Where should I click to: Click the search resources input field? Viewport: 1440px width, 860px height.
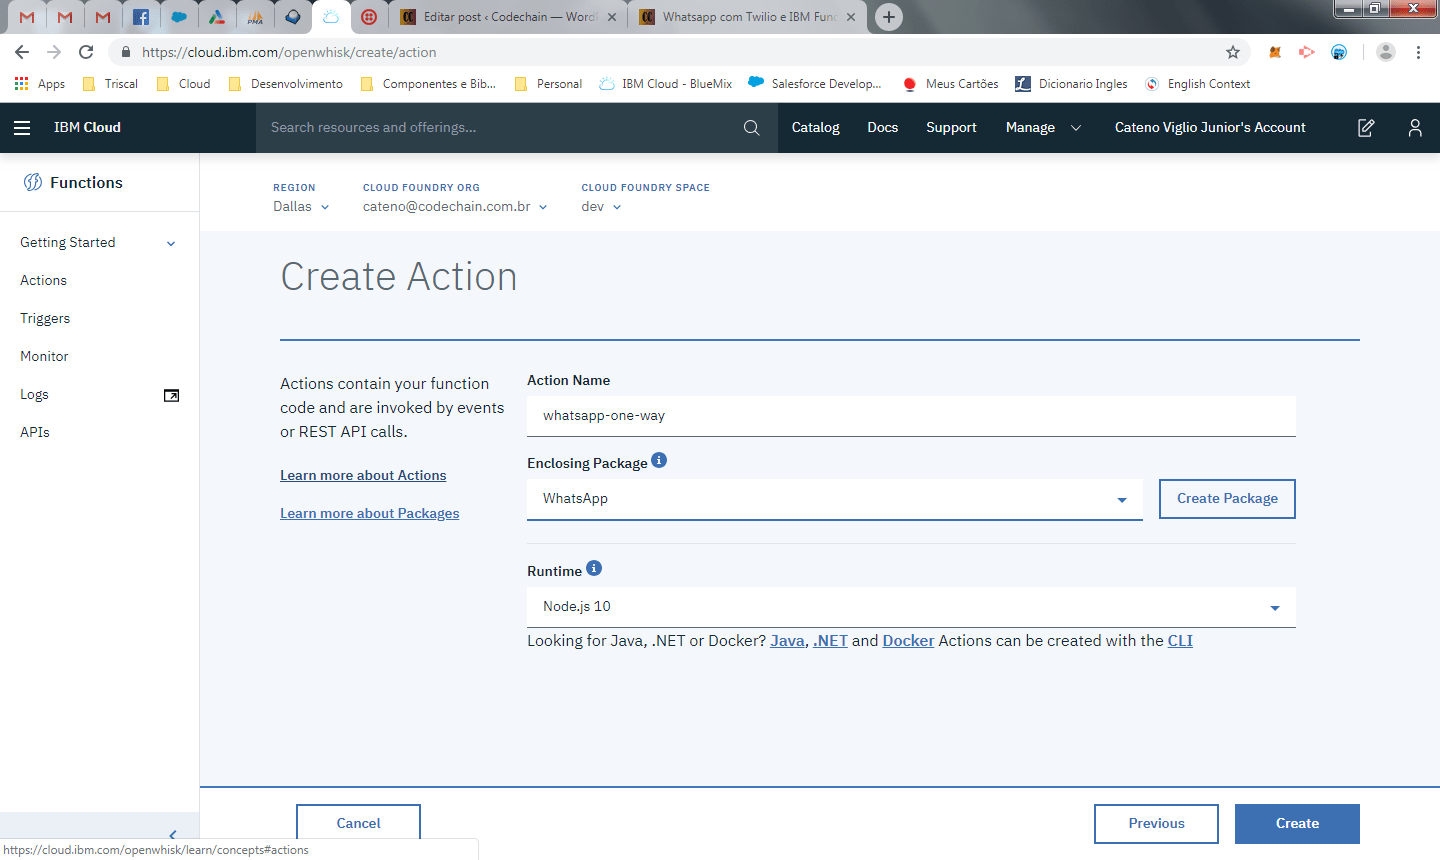(x=500, y=128)
